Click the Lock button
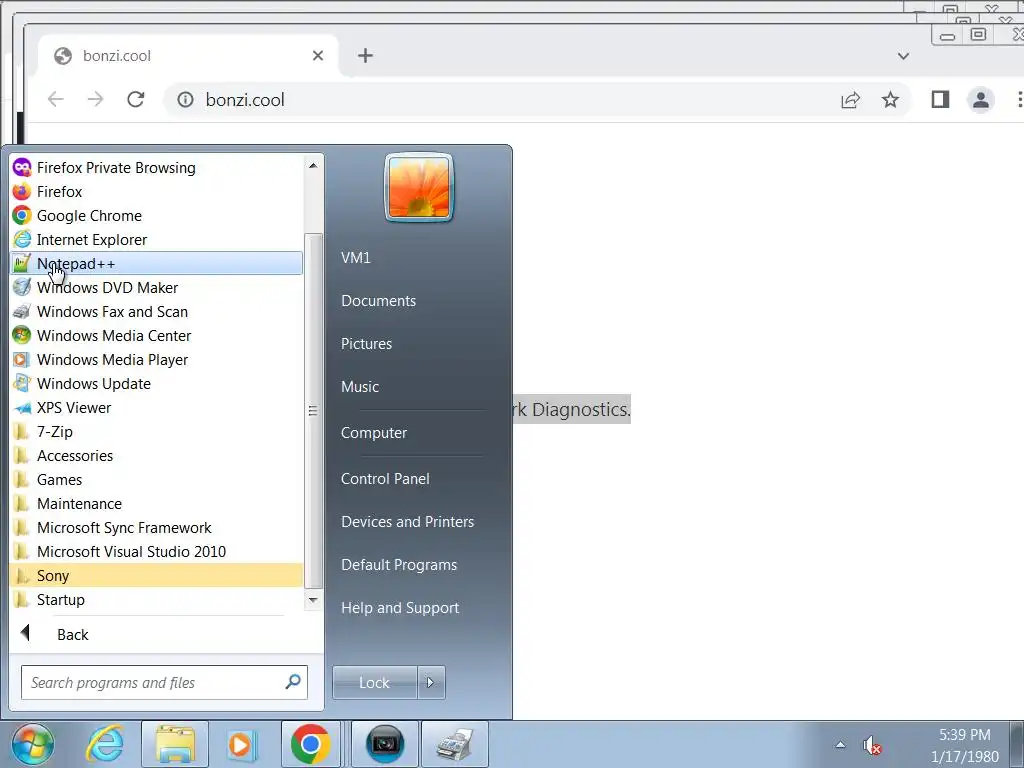1024x768 pixels. pos(374,682)
